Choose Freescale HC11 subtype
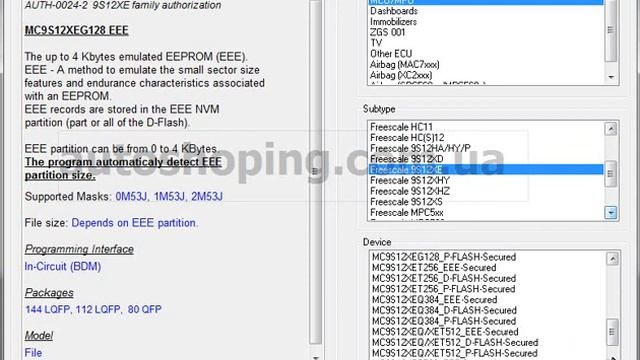The width and height of the screenshot is (640, 360). point(486,127)
